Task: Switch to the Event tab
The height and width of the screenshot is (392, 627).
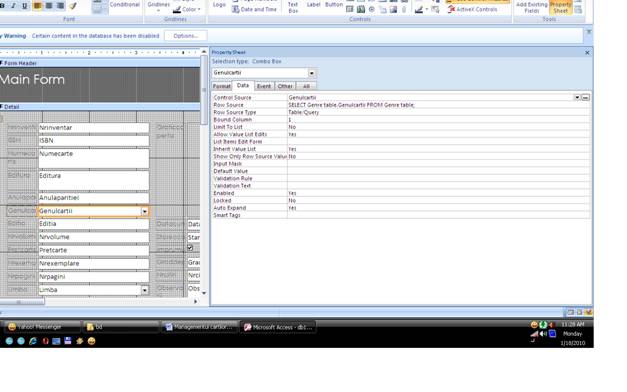Action: click(264, 86)
